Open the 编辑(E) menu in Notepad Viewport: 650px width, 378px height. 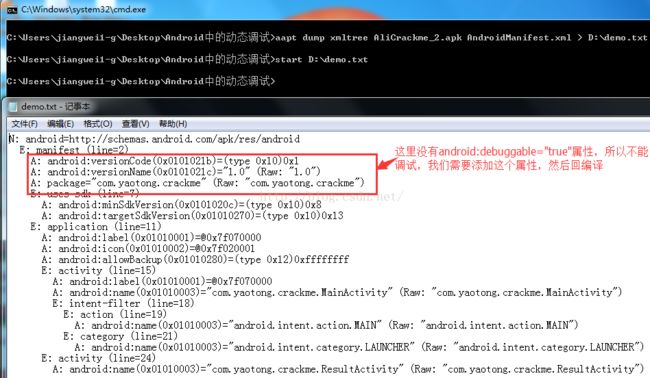click(61, 124)
